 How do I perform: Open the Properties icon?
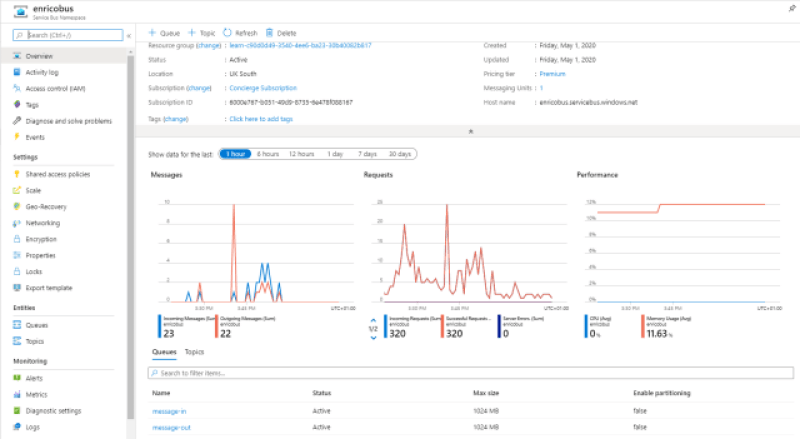click(17, 255)
